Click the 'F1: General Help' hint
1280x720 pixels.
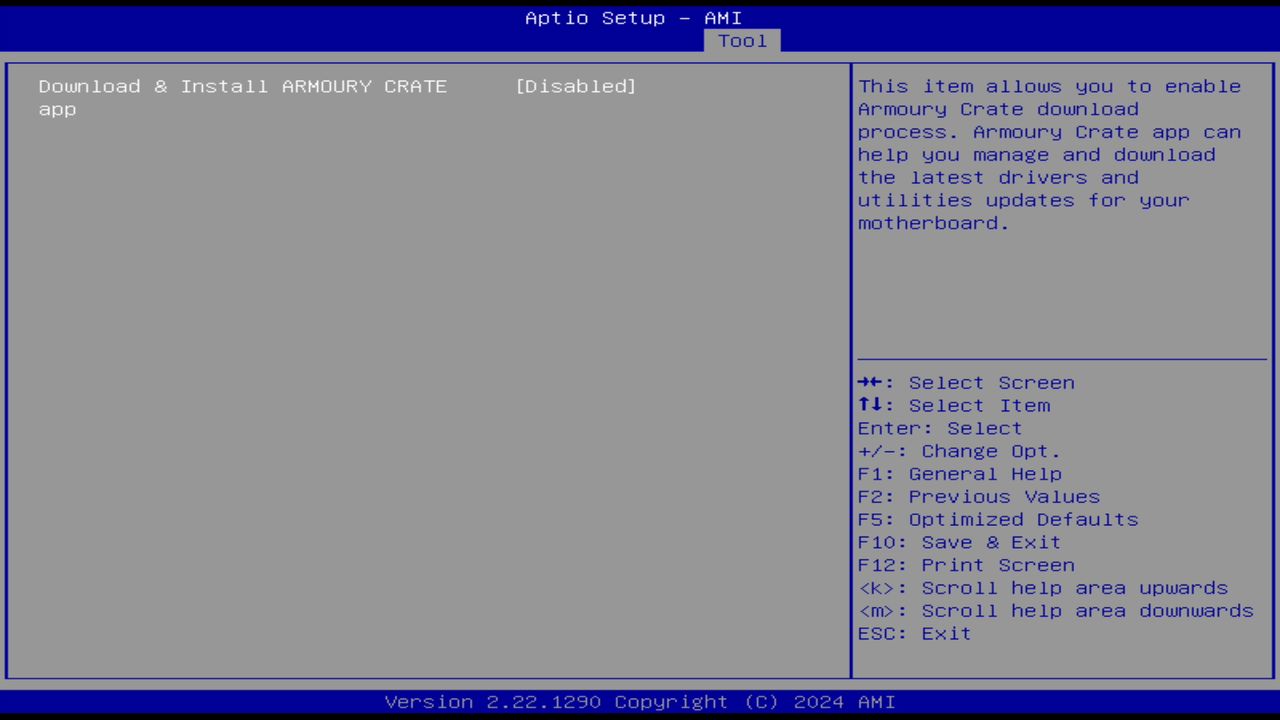pyautogui.click(x=959, y=474)
